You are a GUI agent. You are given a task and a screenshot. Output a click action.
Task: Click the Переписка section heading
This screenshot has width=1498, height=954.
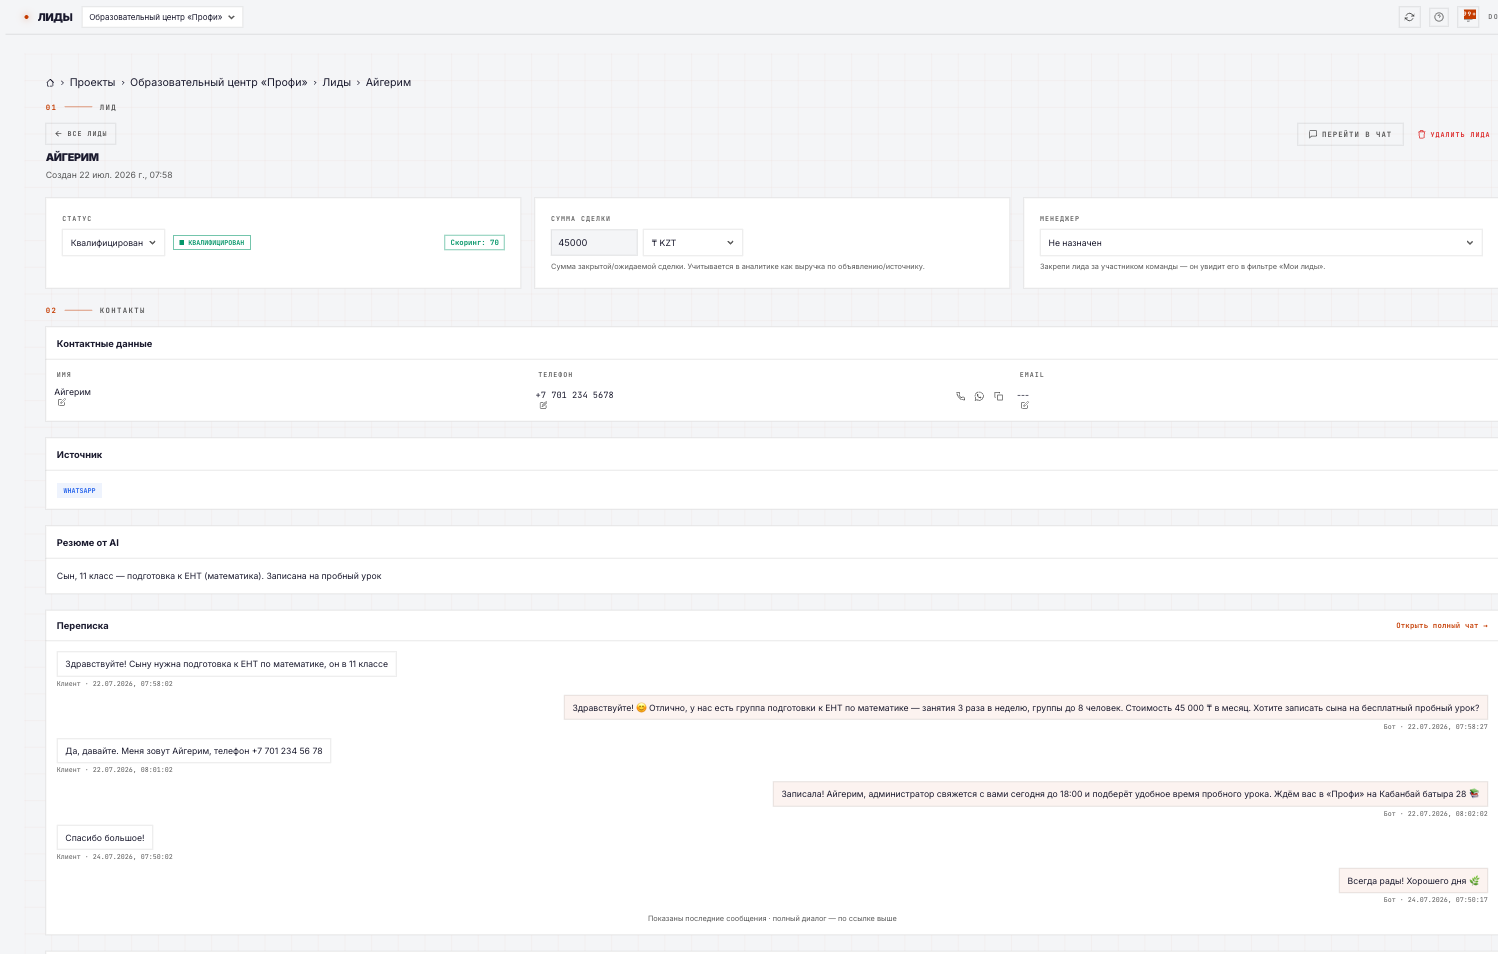click(83, 626)
